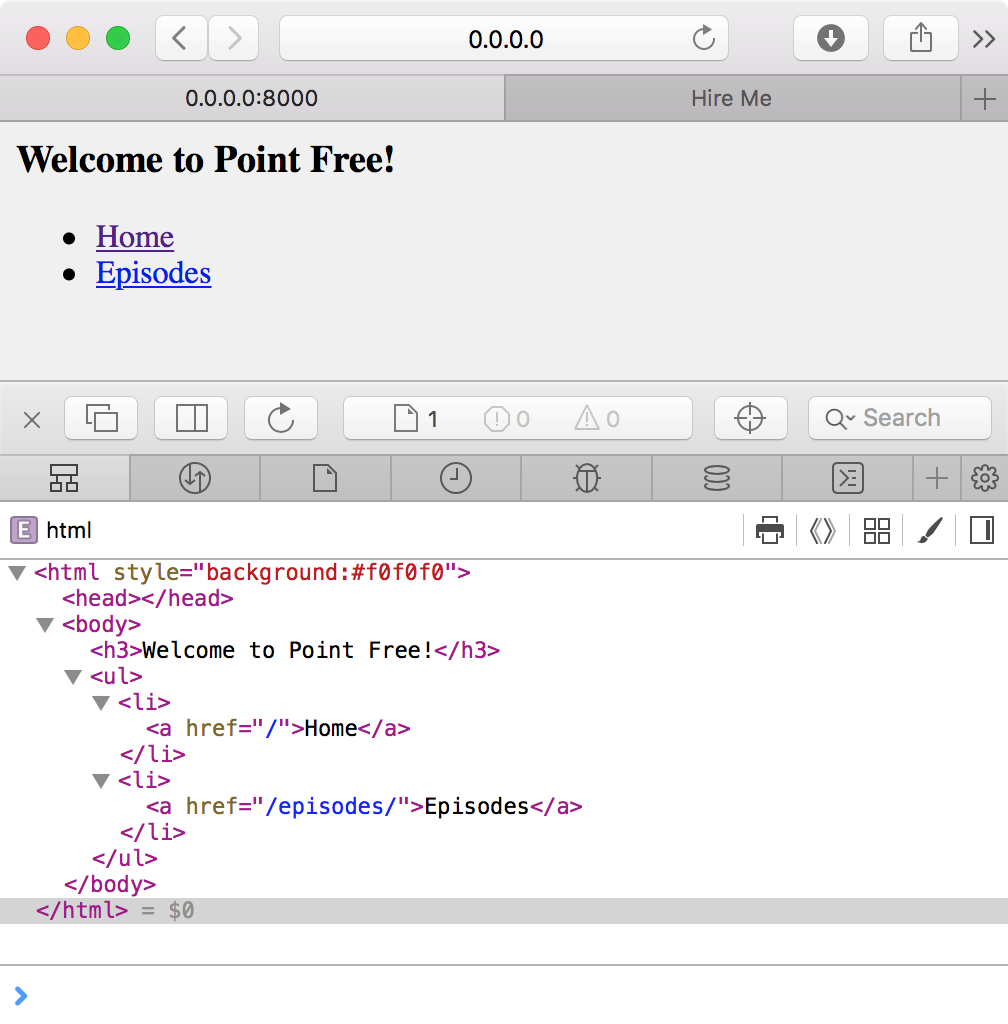This screenshot has width=1008, height=1024.
Task: Follow the Episodes link on the page
Action: tap(153, 273)
